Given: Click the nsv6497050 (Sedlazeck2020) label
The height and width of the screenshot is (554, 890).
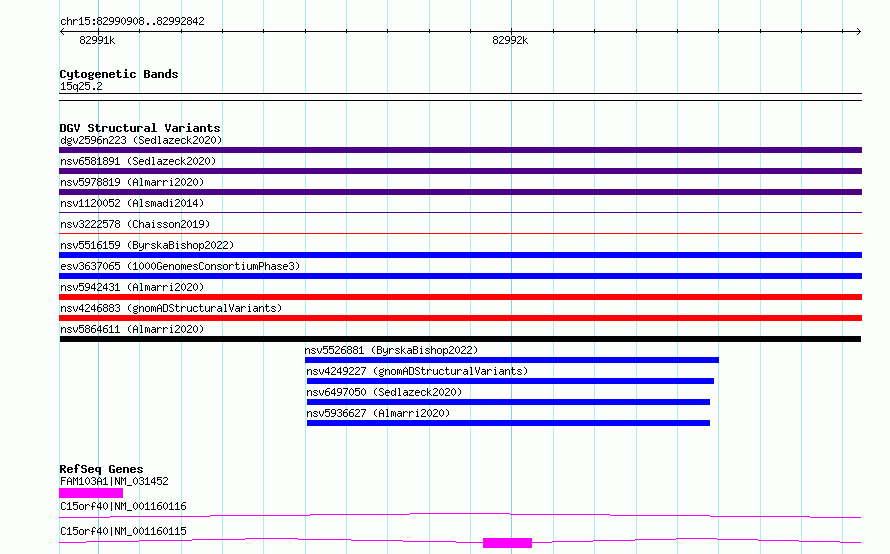Looking at the screenshot, I should [x=384, y=392].
